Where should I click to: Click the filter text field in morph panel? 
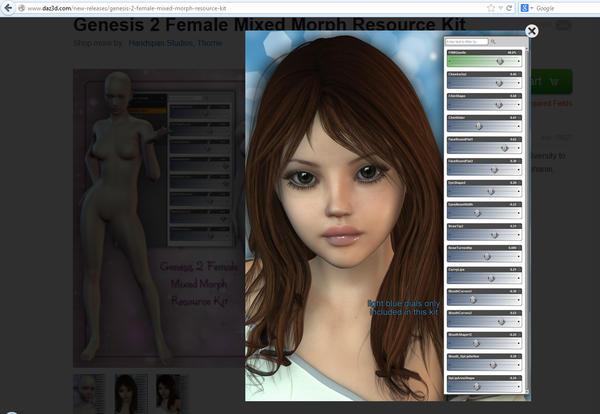click(467, 41)
